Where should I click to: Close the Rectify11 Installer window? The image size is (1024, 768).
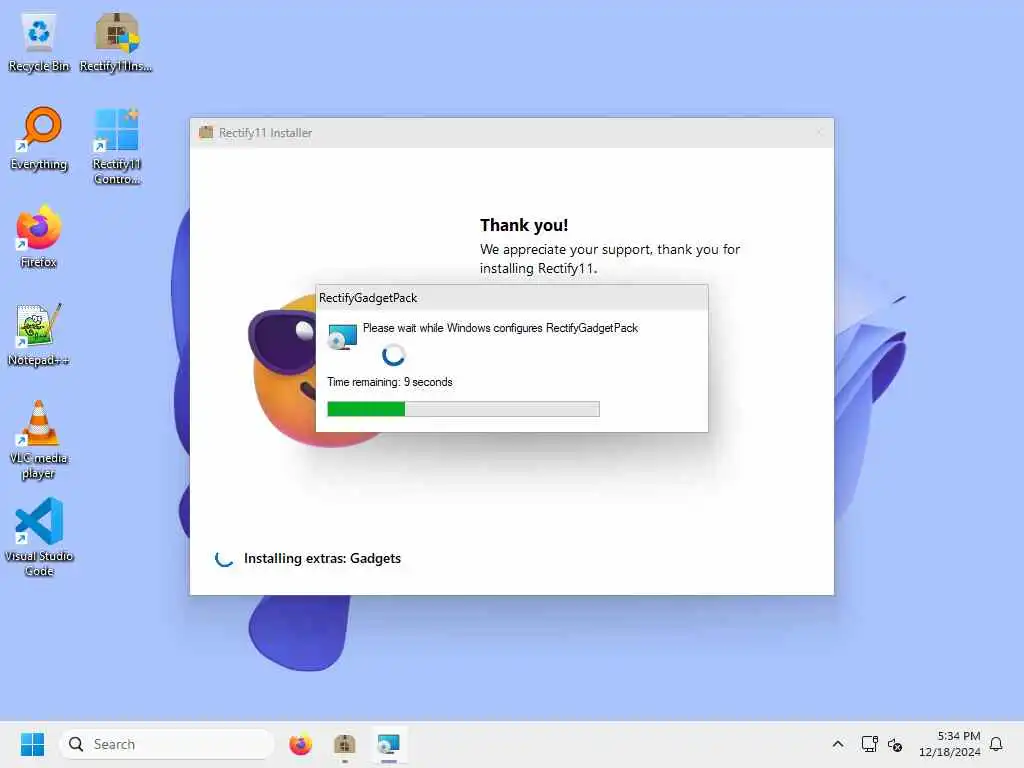[x=819, y=133]
